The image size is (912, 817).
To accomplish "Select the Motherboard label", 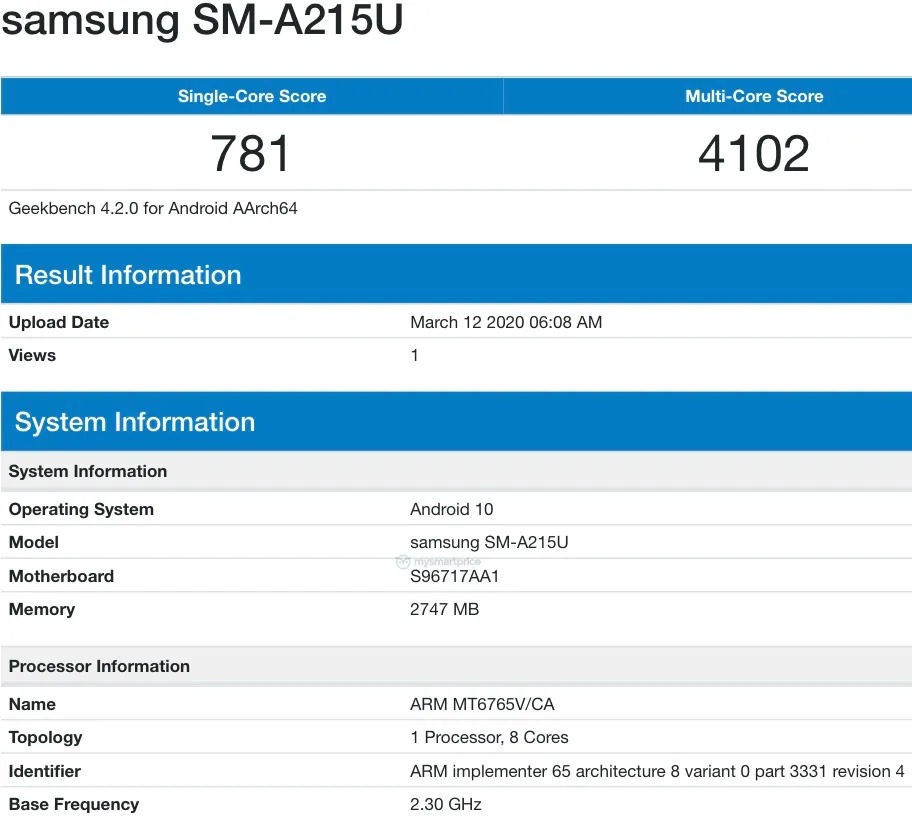I will click(61, 576).
